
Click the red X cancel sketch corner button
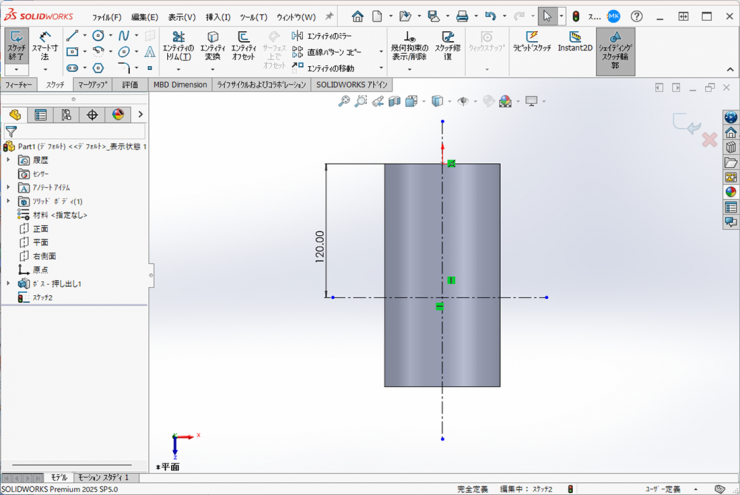pos(709,140)
